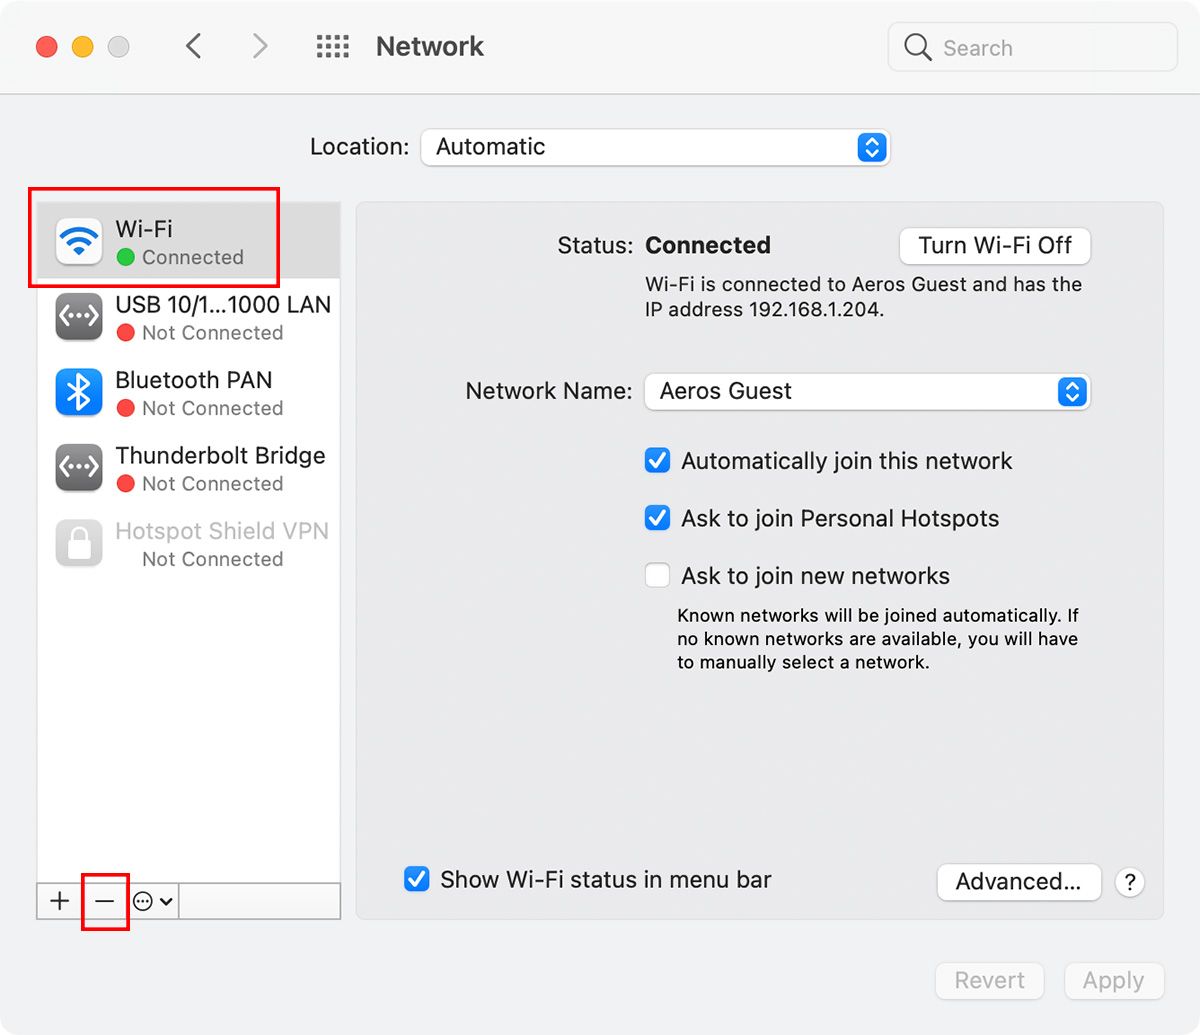Open Advanced network settings
This screenshot has width=1200, height=1035.
click(1018, 882)
